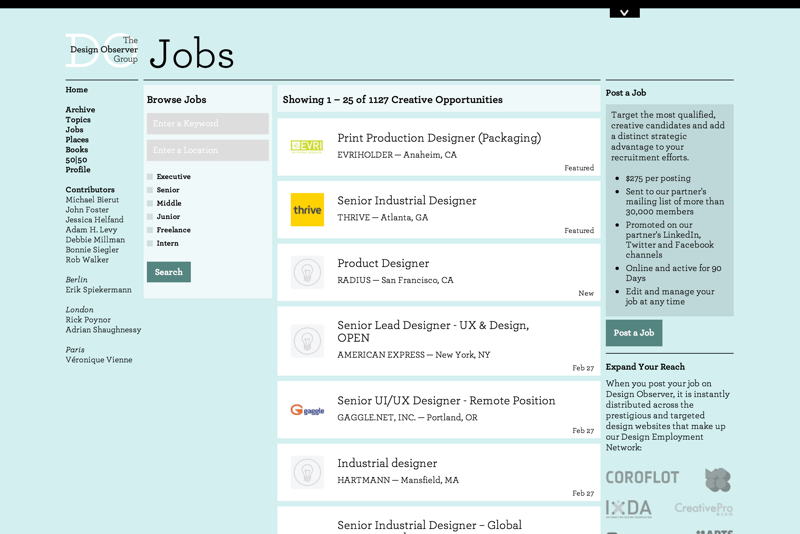Open Véronique Vienne's contributor page
Screen dimensions: 800x534
click(98, 360)
